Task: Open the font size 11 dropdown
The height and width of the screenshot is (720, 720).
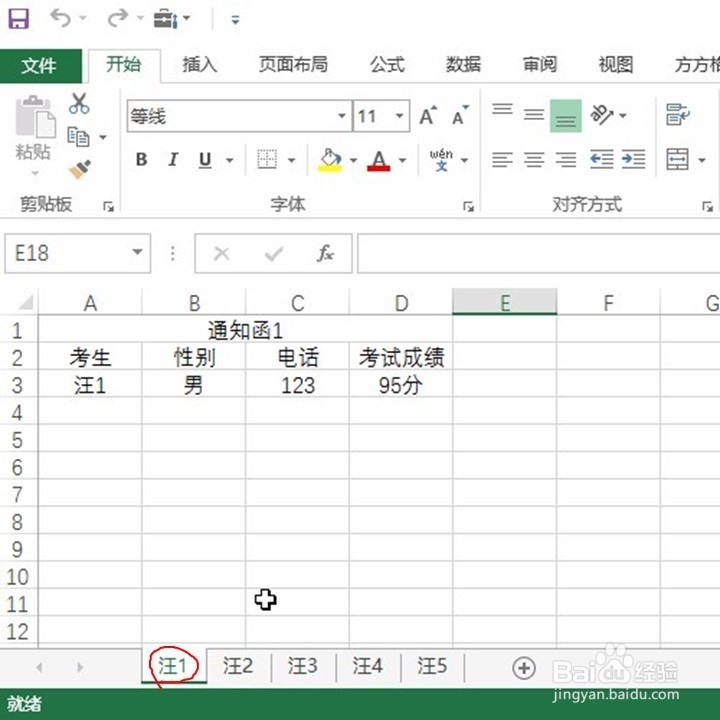Action: (399, 116)
